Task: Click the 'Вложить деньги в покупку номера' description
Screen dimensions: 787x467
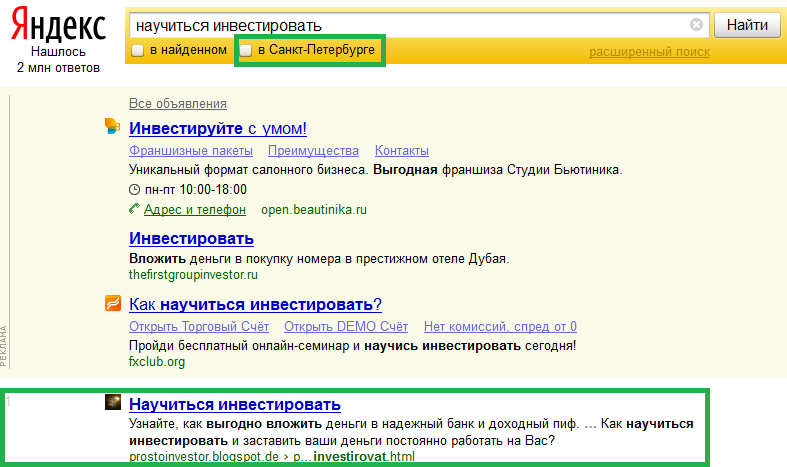Action: point(319,259)
